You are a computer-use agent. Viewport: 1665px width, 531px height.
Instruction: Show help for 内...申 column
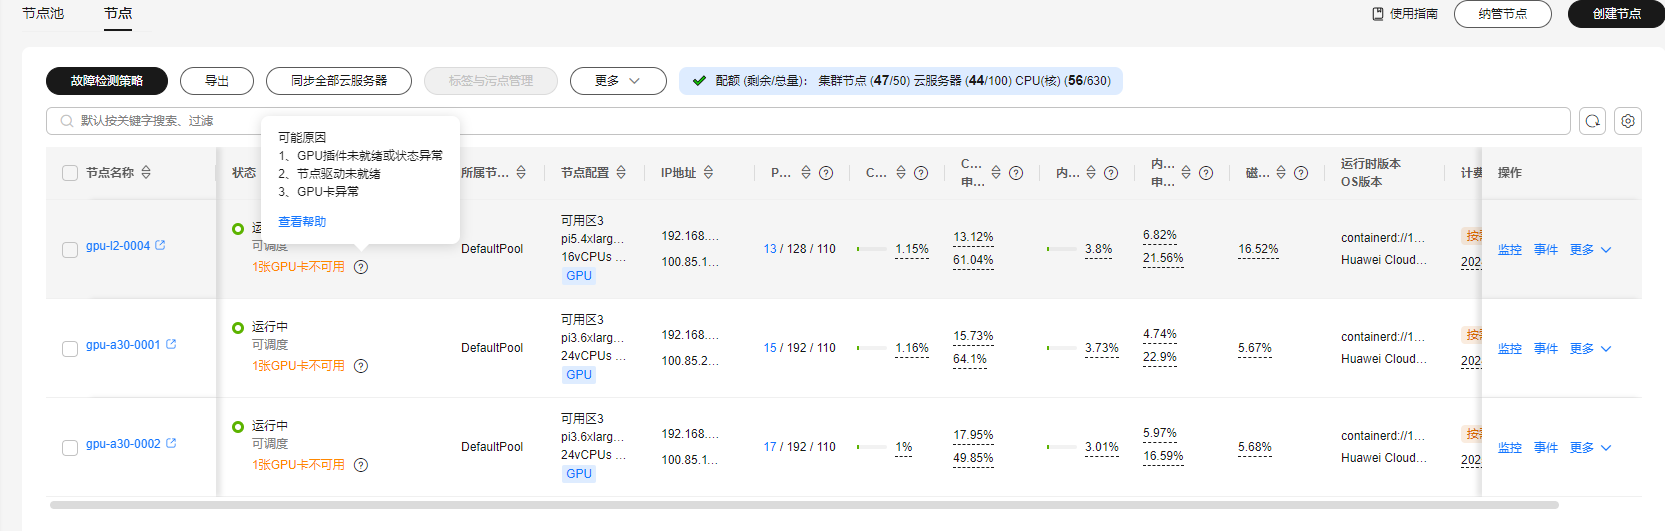(1206, 173)
